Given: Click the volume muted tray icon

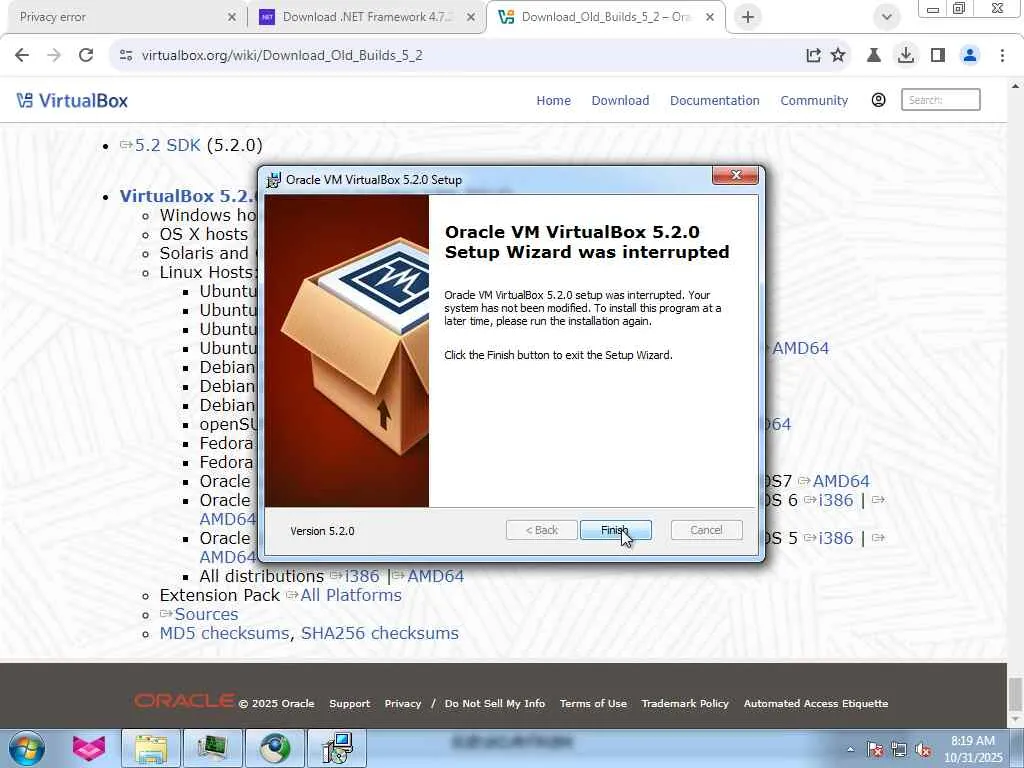Looking at the screenshot, I should (923, 749).
